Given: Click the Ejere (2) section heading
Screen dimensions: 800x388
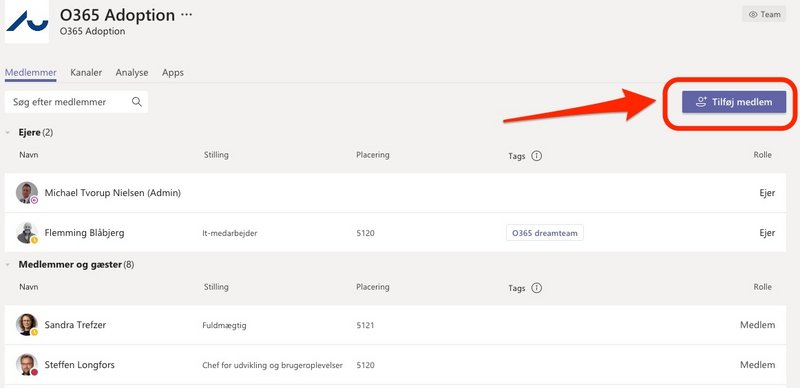Looking at the screenshot, I should point(36,133).
